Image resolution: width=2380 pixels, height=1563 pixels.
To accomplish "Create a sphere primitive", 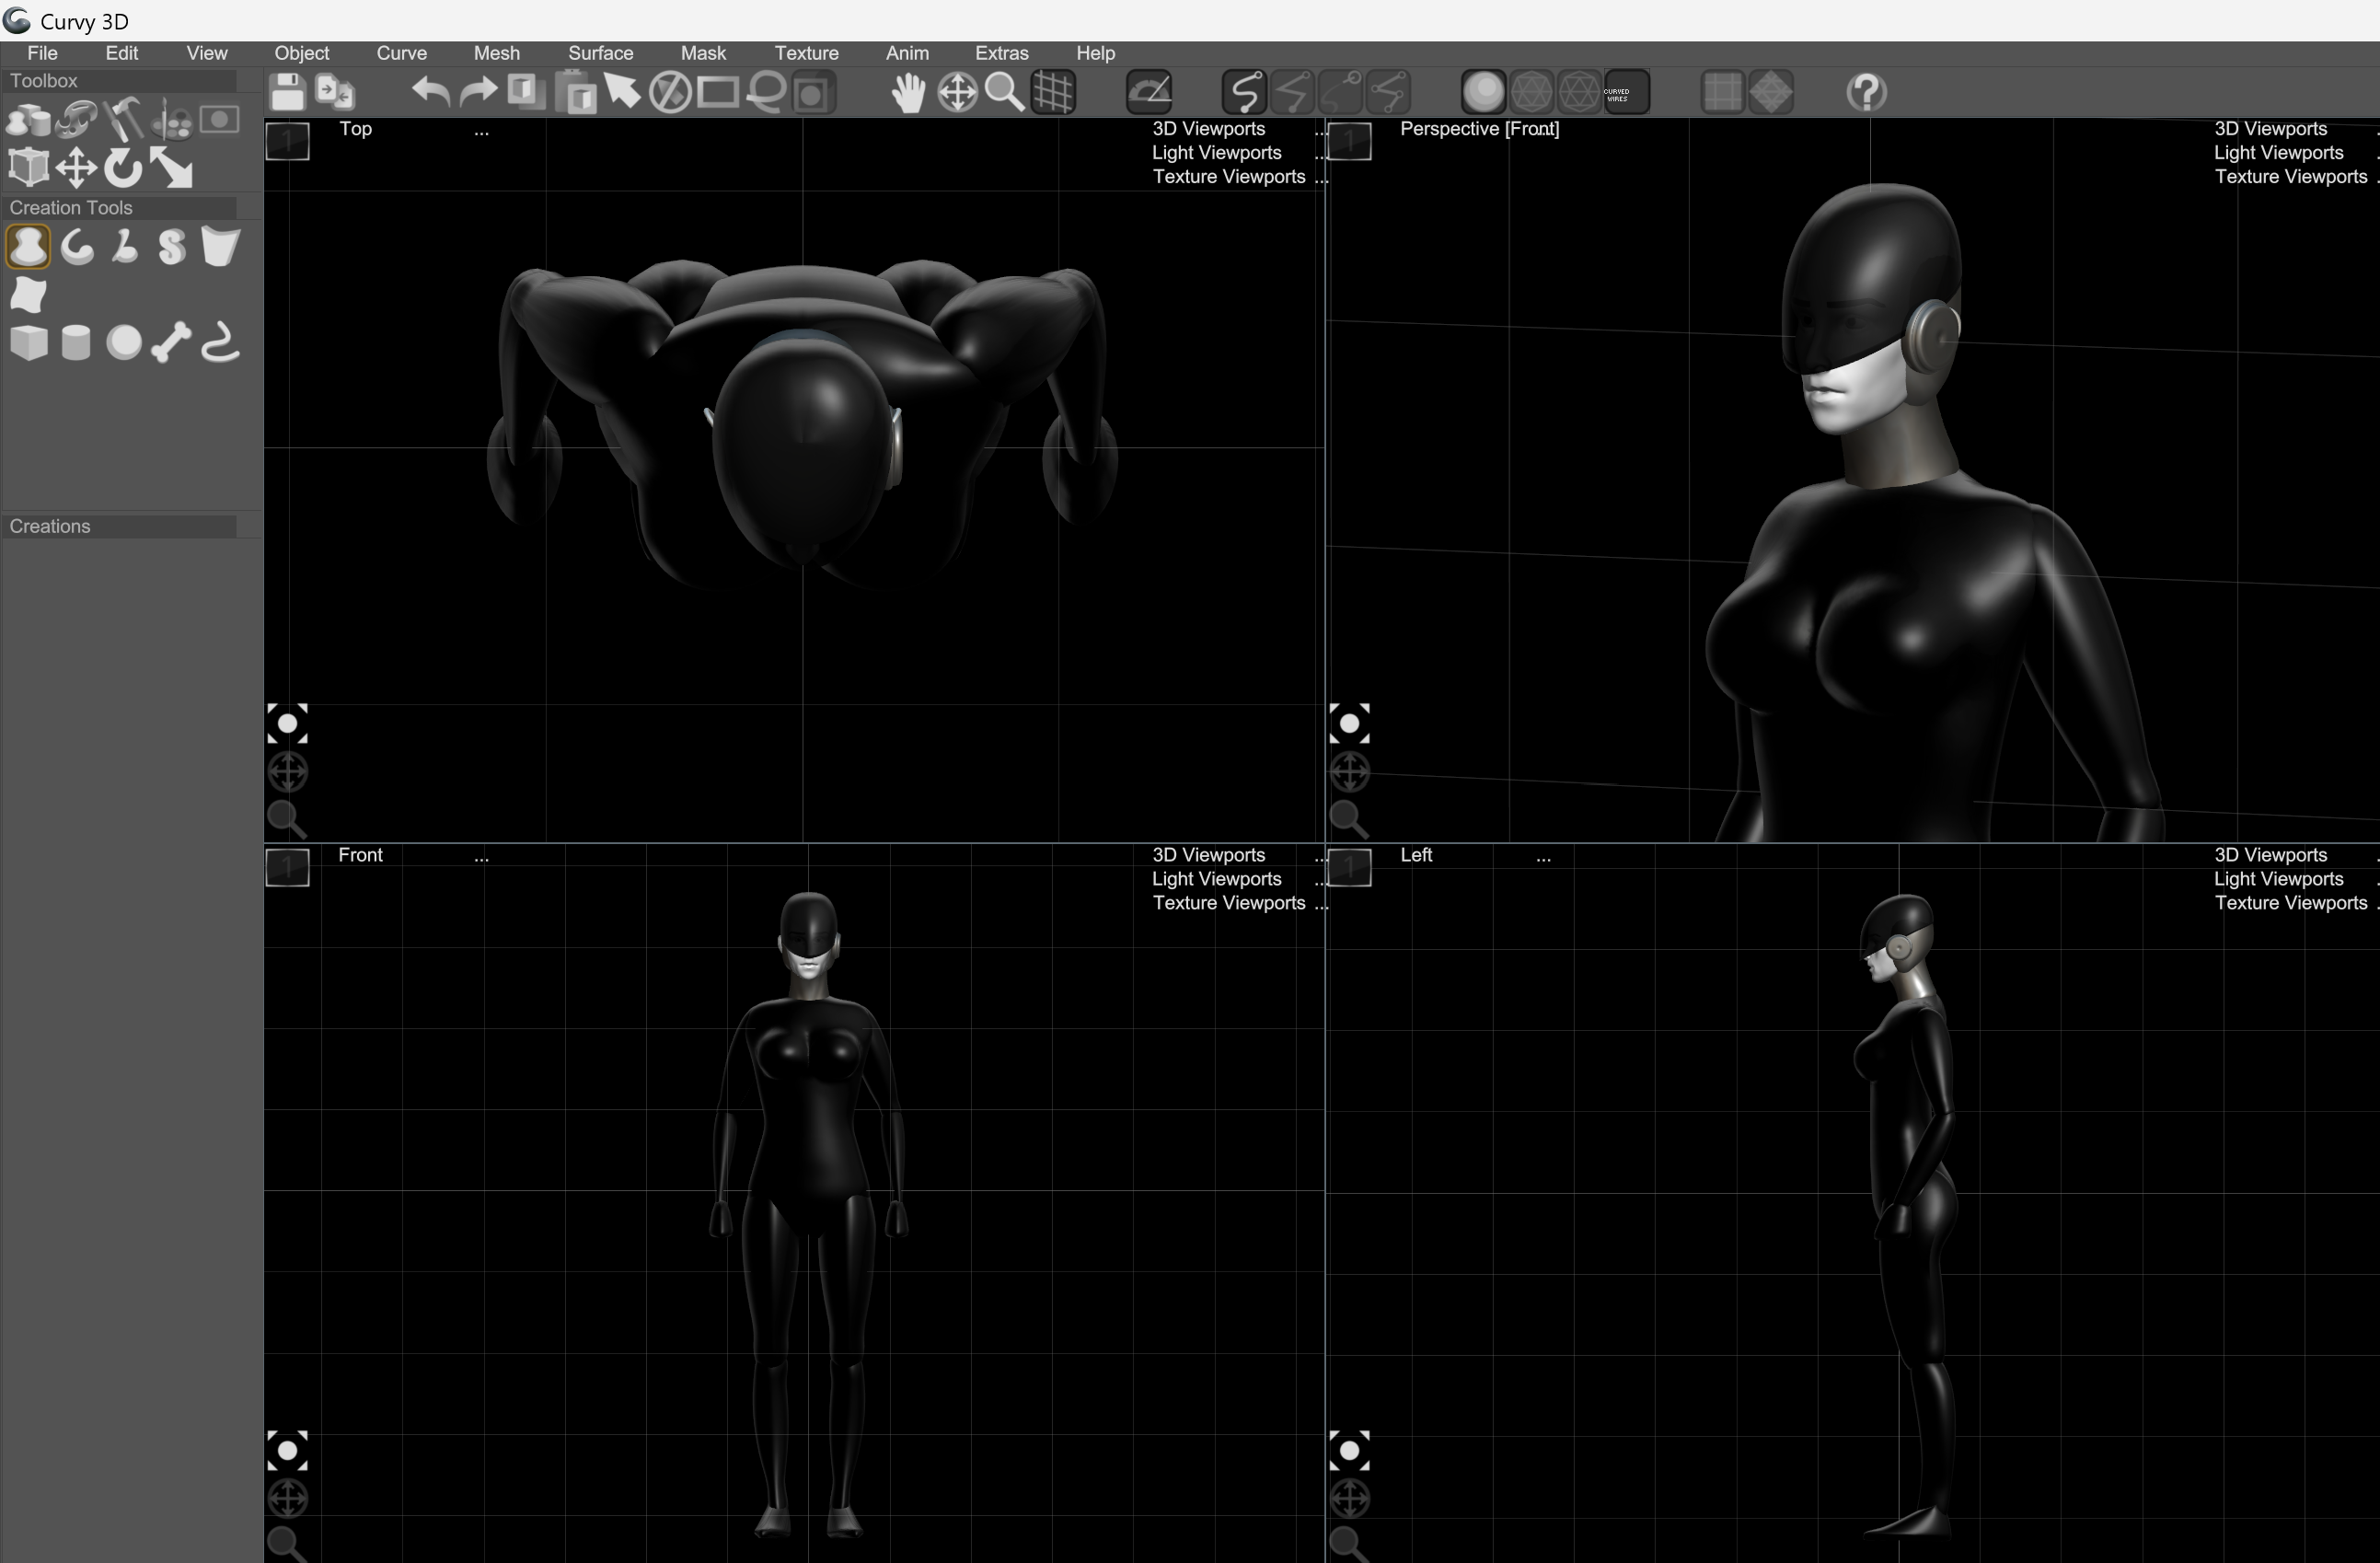I will tap(124, 343).
